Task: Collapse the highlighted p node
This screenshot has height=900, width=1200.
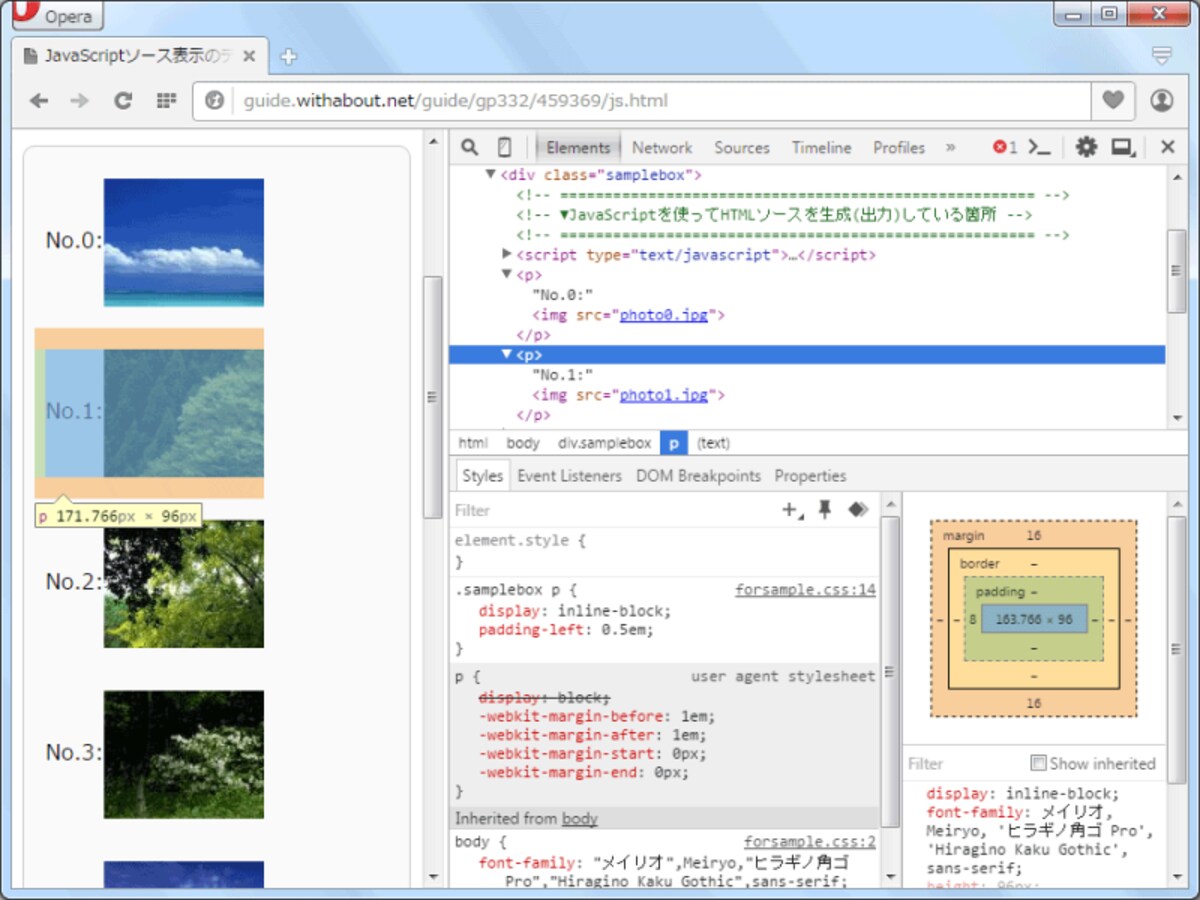Action: (x=507, y=354)
